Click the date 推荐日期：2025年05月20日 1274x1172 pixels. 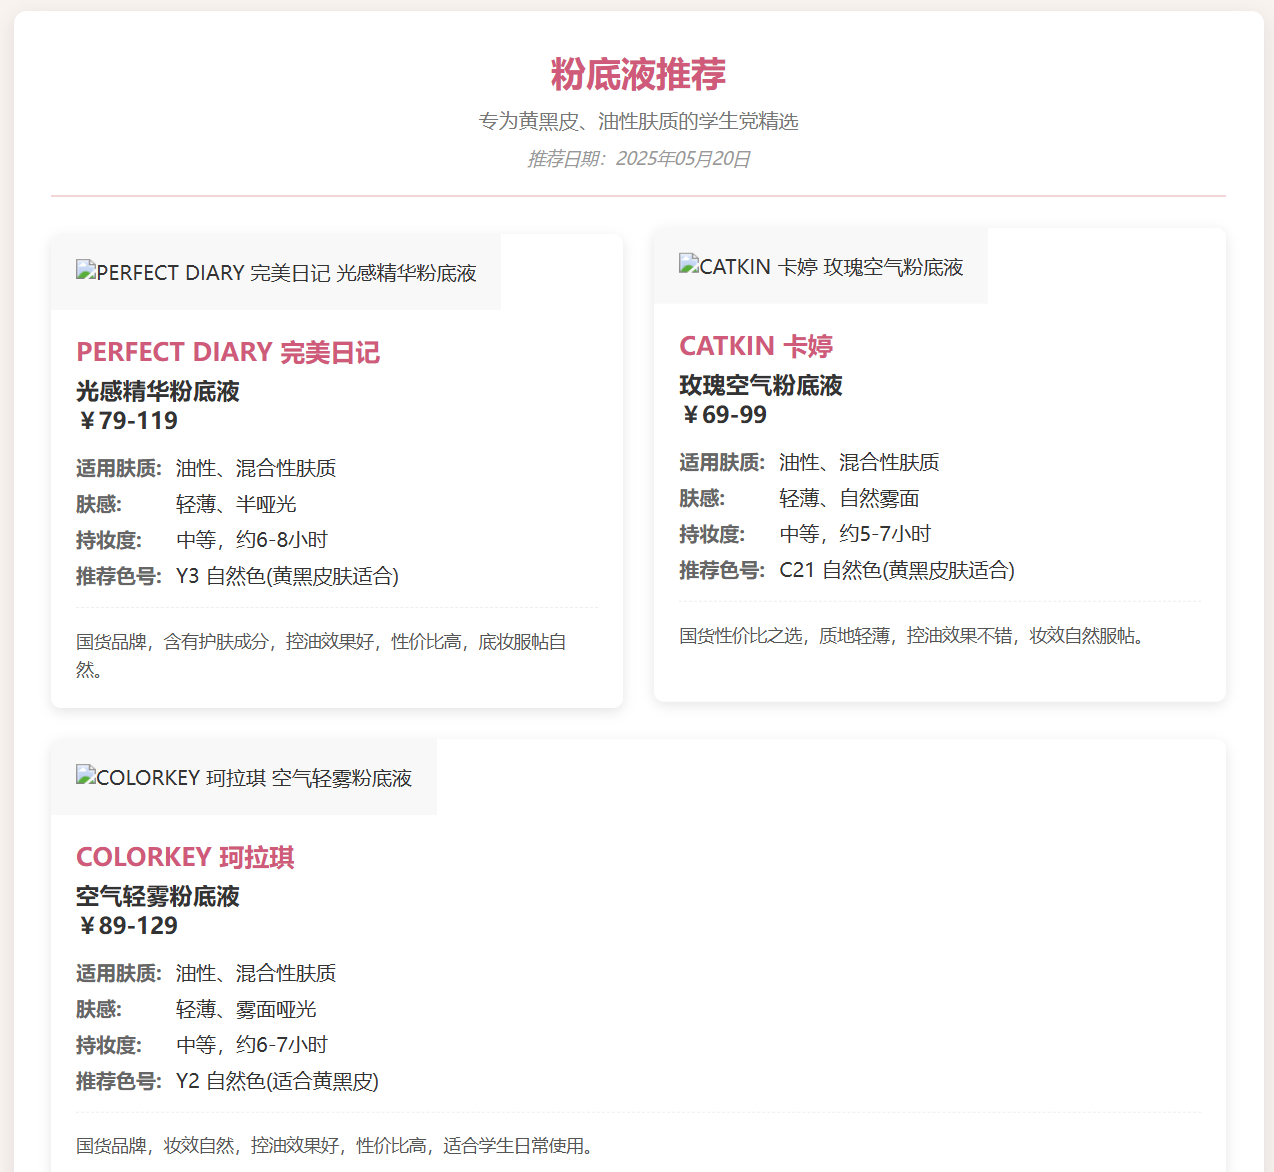coord(638,159)
